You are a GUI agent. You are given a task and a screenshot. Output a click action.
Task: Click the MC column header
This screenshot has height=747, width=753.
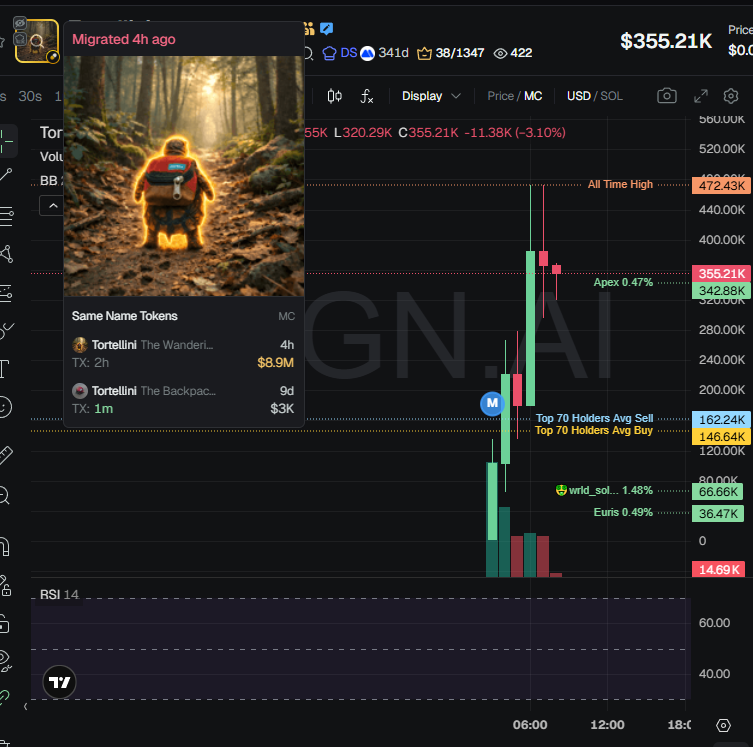pos(286,316)
